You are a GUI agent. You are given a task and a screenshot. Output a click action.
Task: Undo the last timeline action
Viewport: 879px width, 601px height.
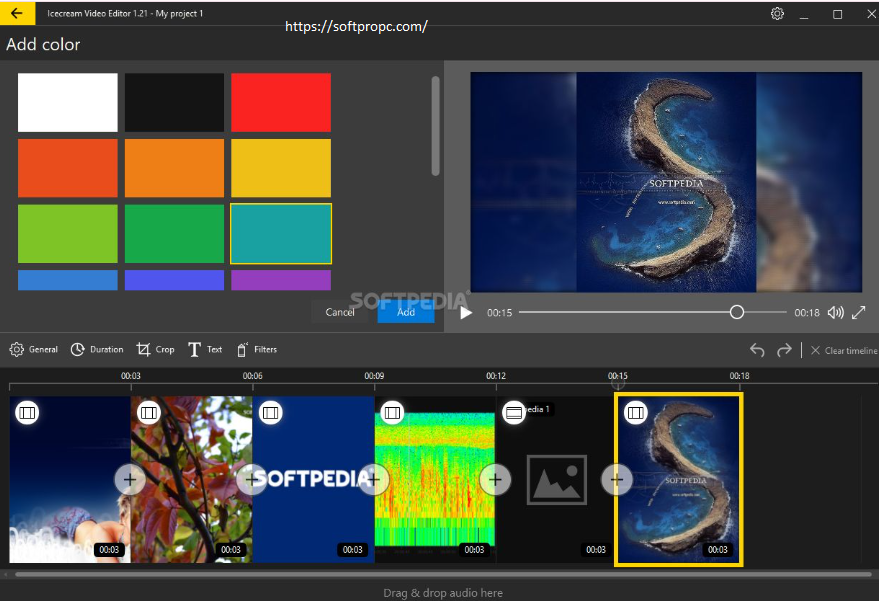click(757, 350)
